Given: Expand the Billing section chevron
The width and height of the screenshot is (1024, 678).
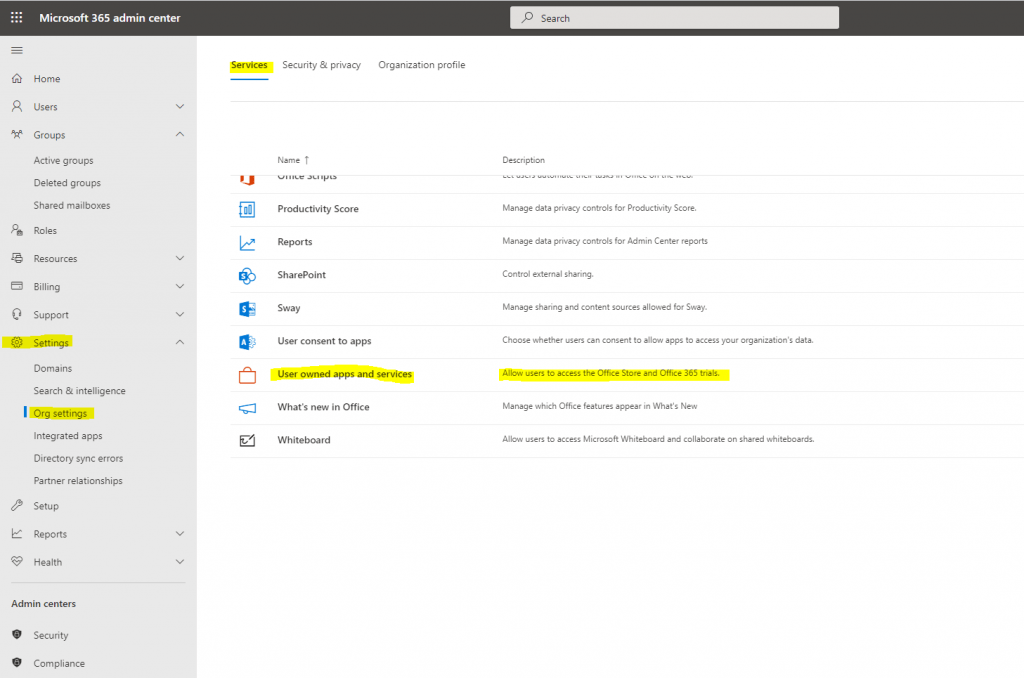Looking at the screenshot, I should coord(180,286).
